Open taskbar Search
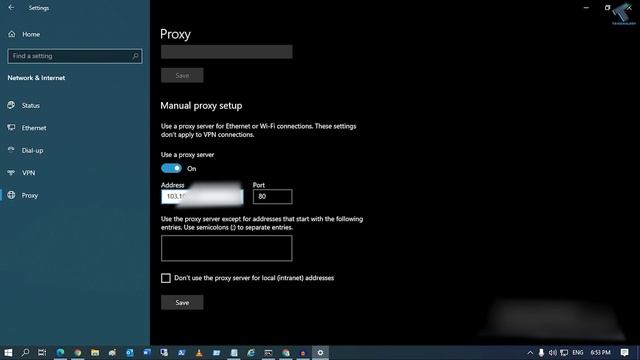Image resolution: width=640 pixels, height=360 pixels. pyautogui.click(x=25, y=353)
